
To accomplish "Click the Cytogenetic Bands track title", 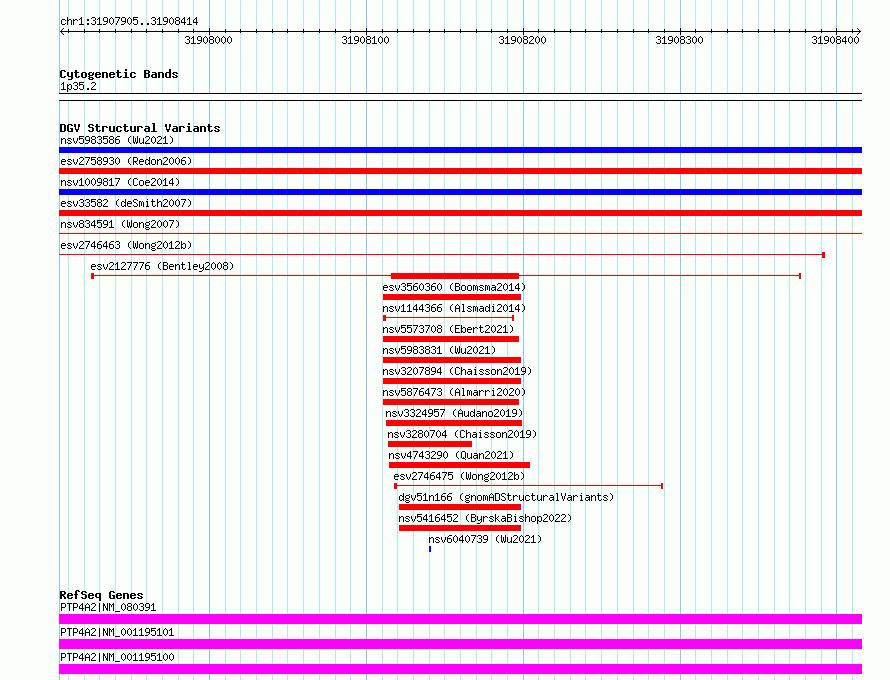I will point(119,74).
